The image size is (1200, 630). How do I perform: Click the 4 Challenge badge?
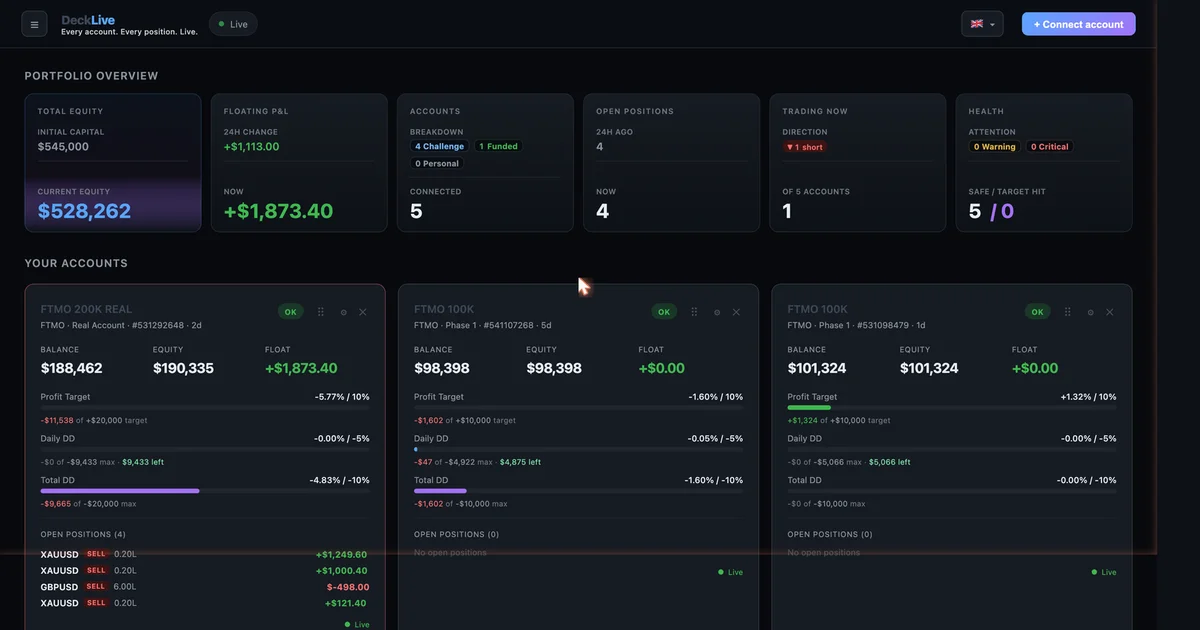[x=440, y=146]
